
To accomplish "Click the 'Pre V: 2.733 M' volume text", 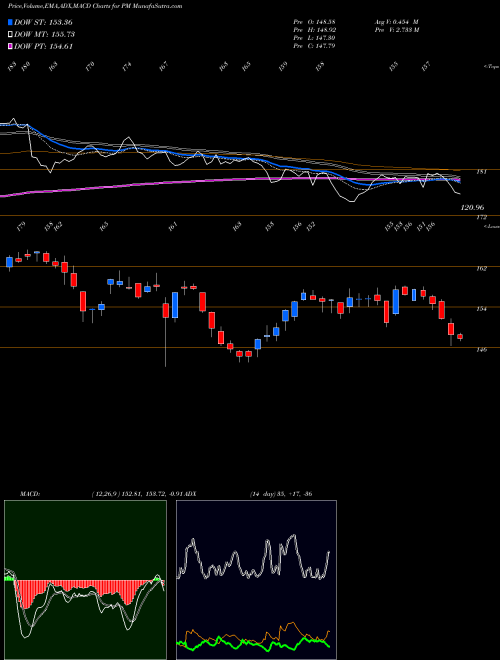I will 396,30.
